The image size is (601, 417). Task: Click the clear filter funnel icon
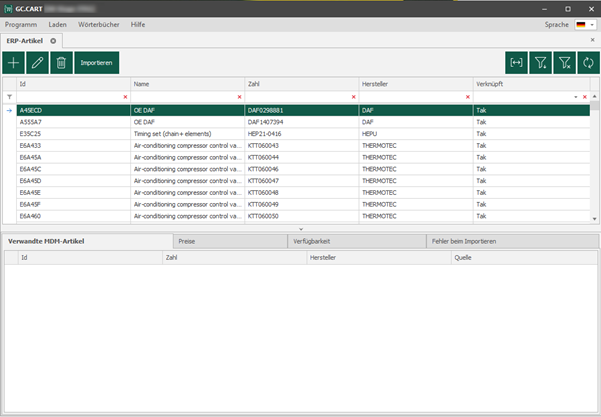pos(565,62)
